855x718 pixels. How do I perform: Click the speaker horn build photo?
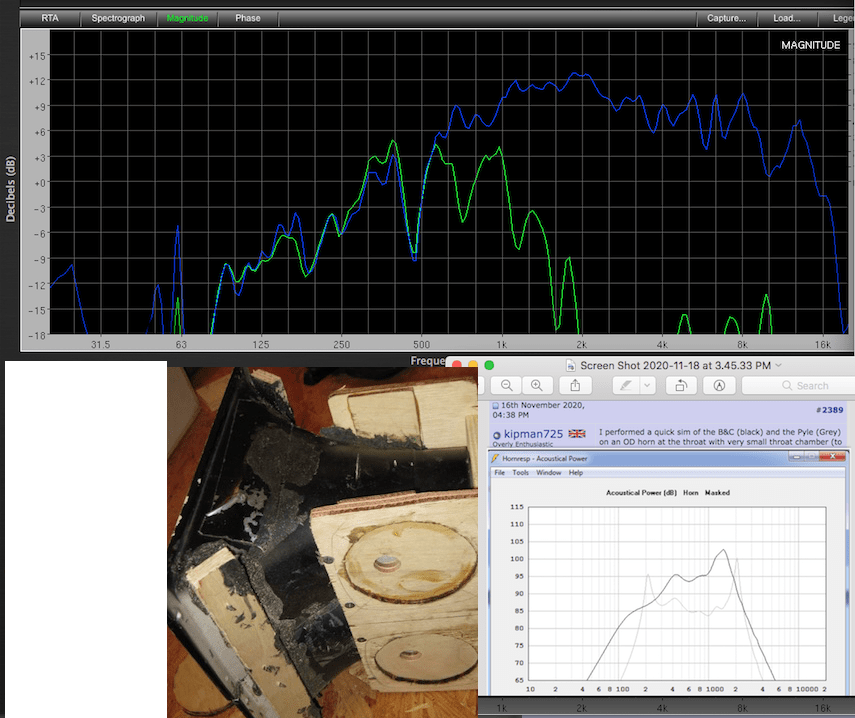322,542
